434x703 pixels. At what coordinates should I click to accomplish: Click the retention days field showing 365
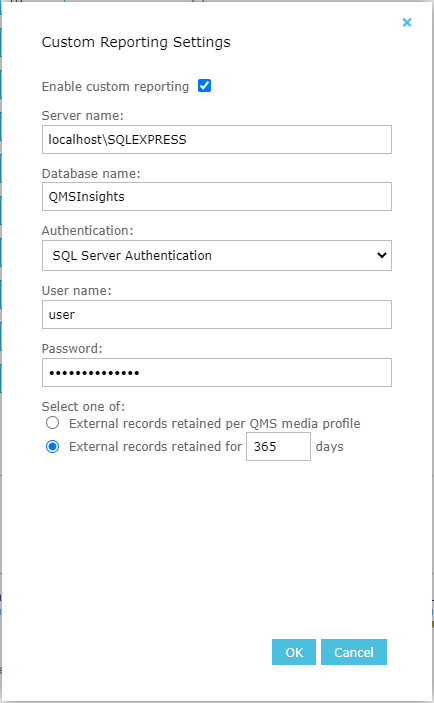pos(278,447)
